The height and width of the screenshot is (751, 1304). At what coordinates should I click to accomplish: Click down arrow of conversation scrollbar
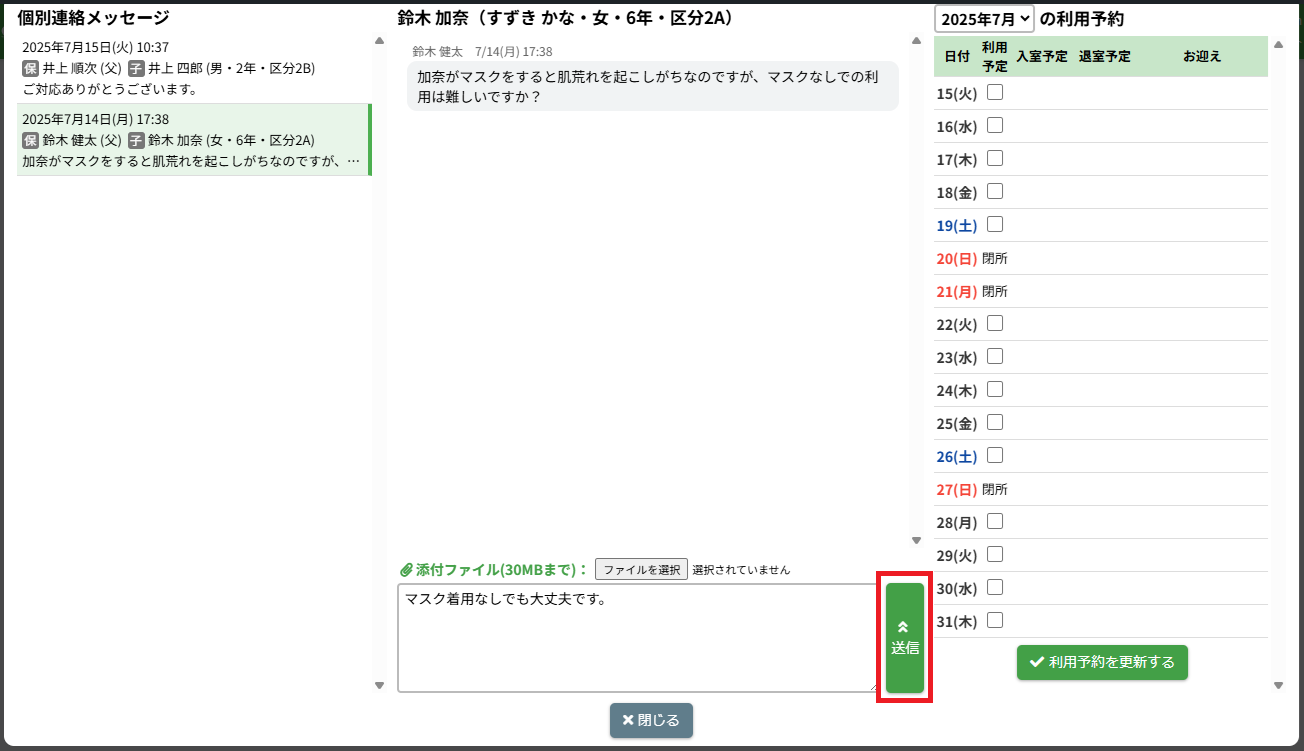pos(916,541)
